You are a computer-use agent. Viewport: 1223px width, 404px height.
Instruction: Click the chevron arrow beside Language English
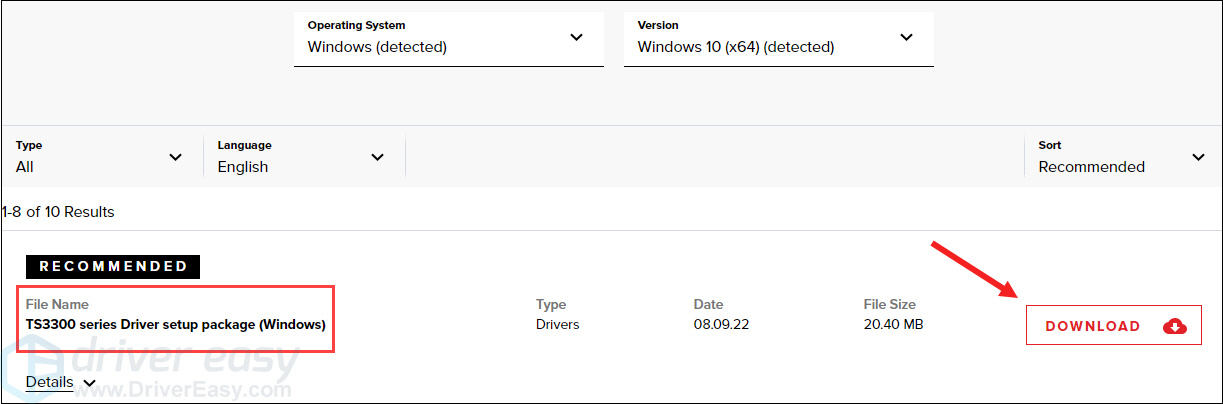pos(378,157)
